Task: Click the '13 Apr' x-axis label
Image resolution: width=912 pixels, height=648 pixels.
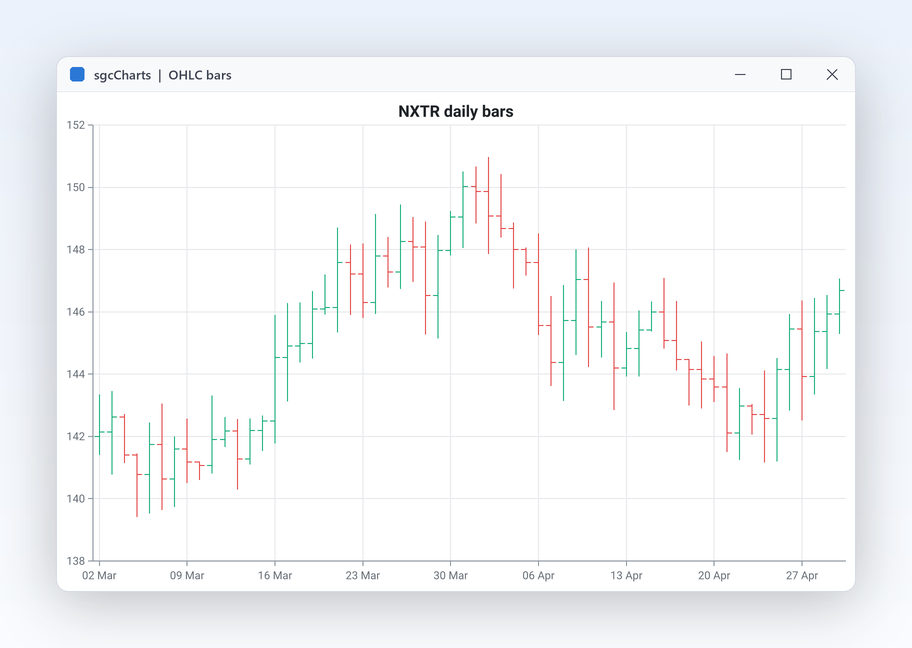Action: [626, 575]
